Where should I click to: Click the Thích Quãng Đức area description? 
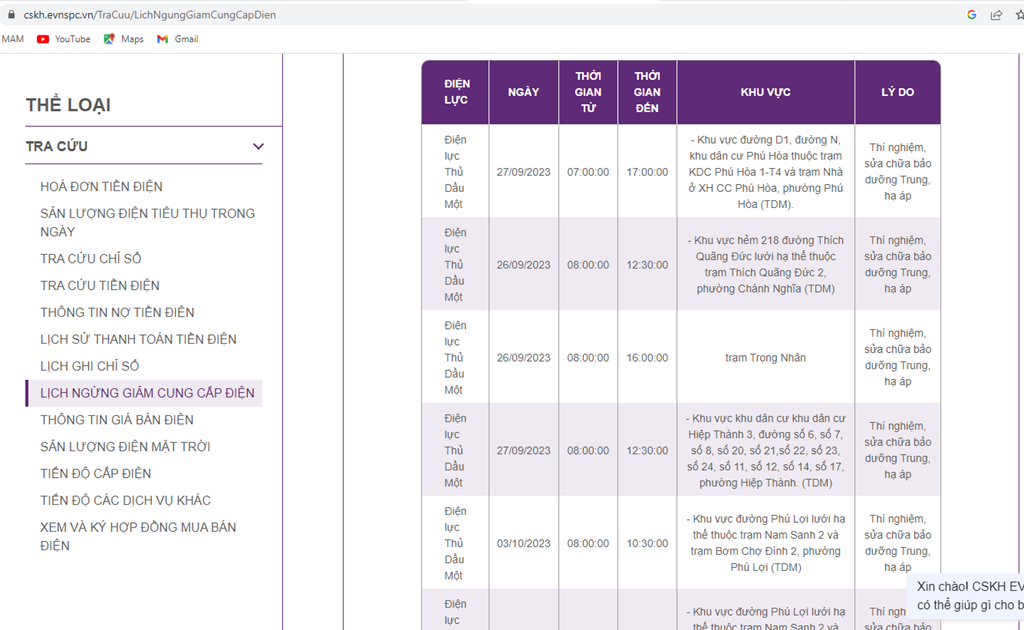coord(765,264)
